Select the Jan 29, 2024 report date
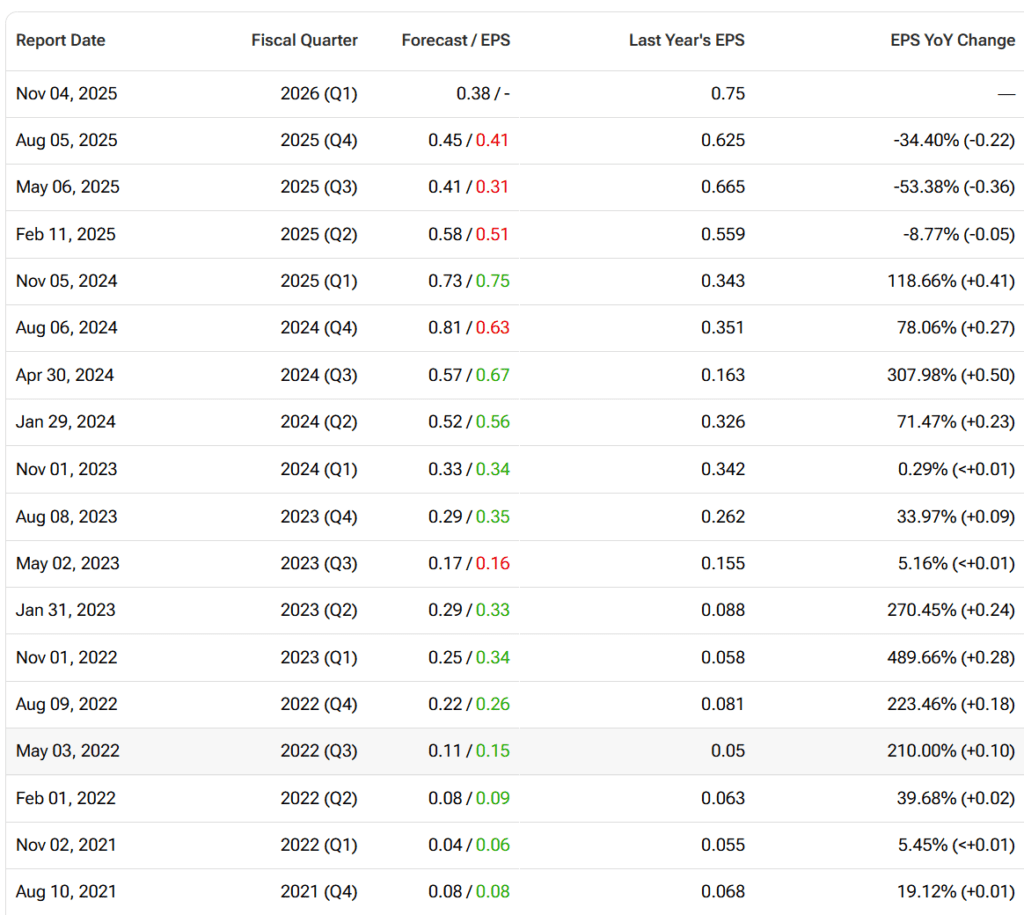Viewport: 1024px width, 915px height. [65, 422]
